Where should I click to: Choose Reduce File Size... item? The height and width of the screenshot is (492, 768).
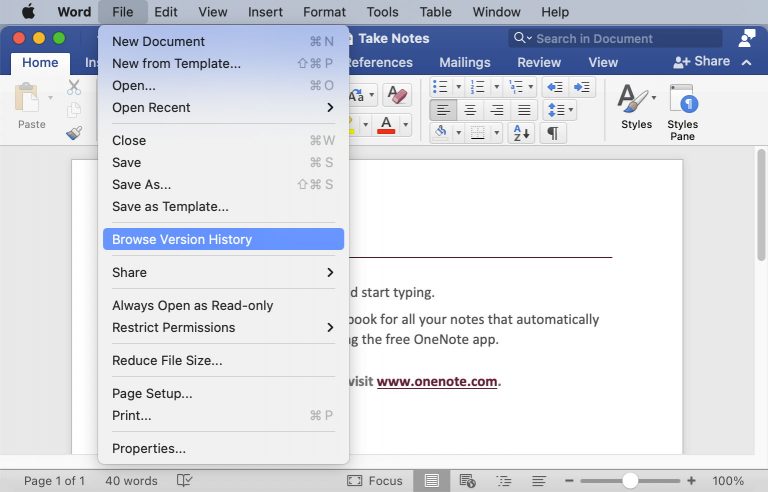coord(223,361)
